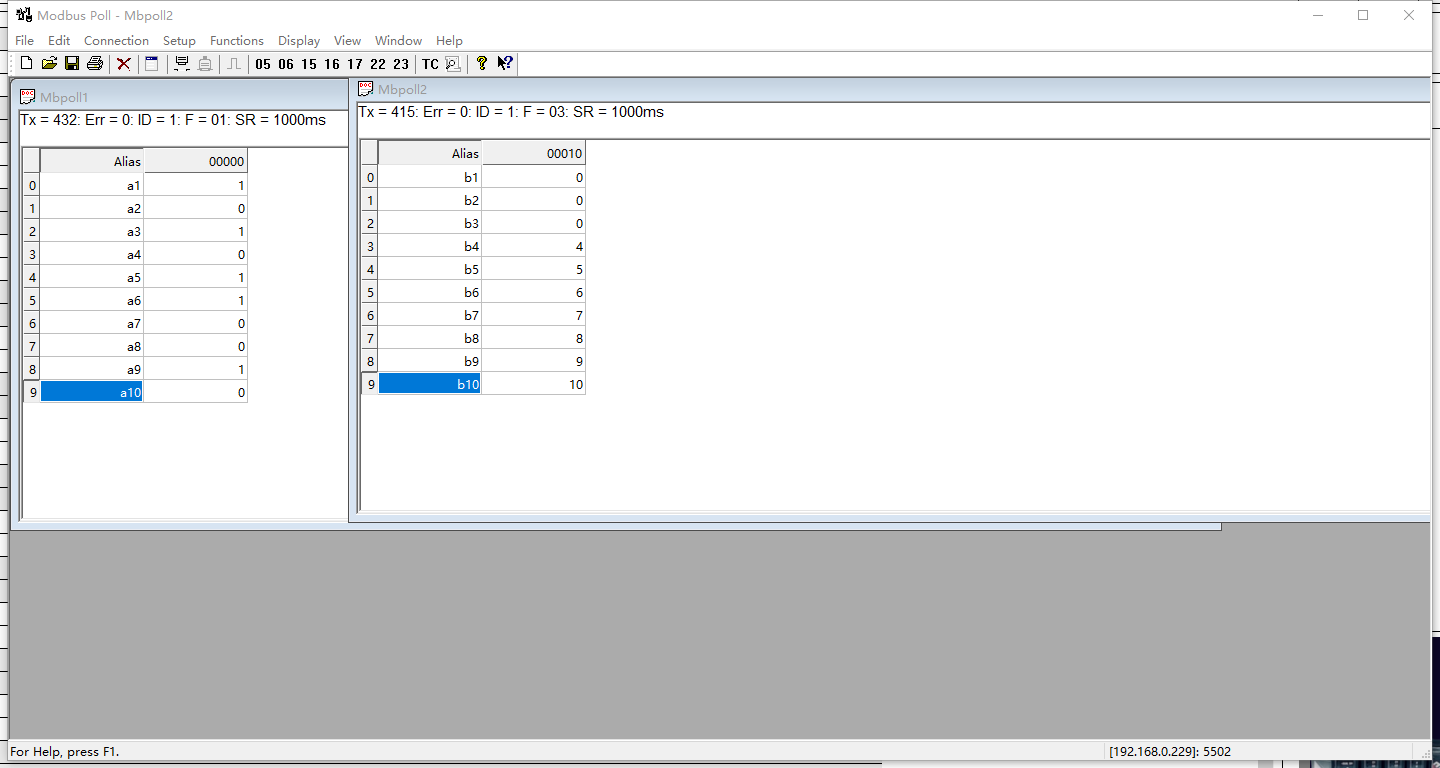The width and height of the screenshot is (1440, 768).
Task: Click the Modbus Poll application icon
Action: pyautogui.click(x=24, y=15)
